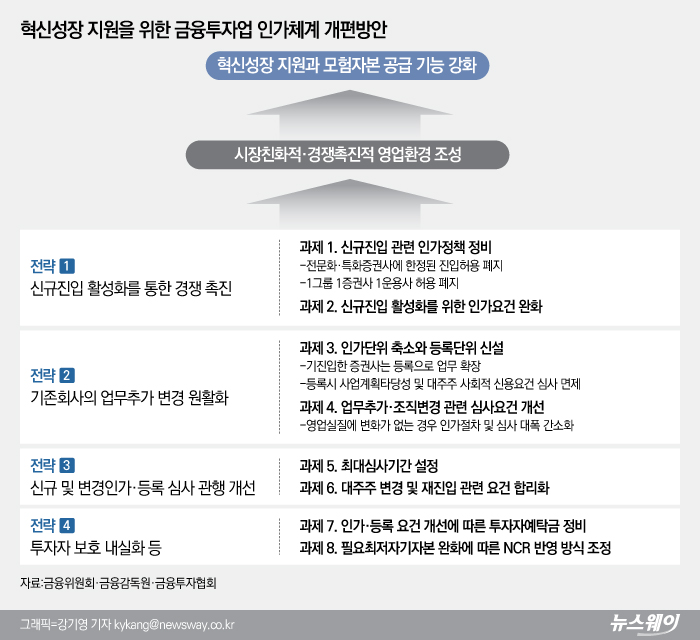Screen dimensions: 700x640
Task: Click the number 1 badge next to 전략
Action: (x=67, y=266)
